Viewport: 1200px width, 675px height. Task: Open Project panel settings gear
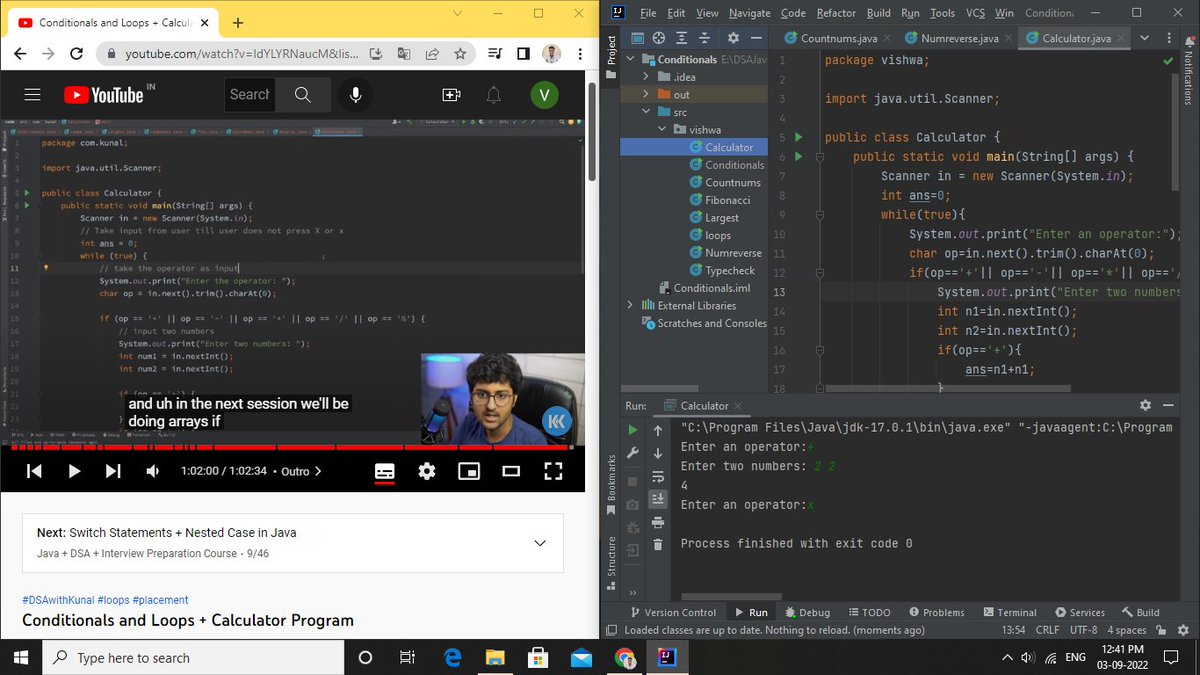[x=732, y=38]
